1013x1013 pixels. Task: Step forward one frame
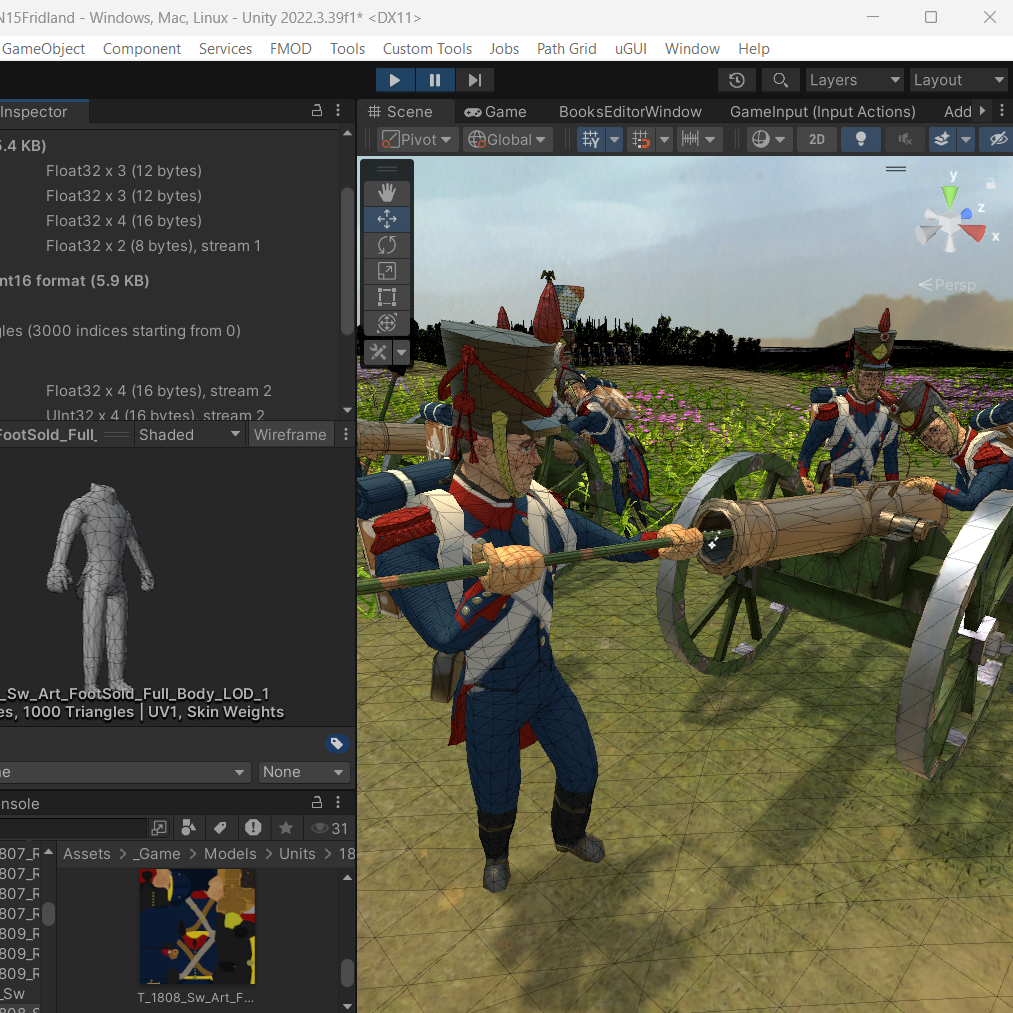tap(475, 80)
